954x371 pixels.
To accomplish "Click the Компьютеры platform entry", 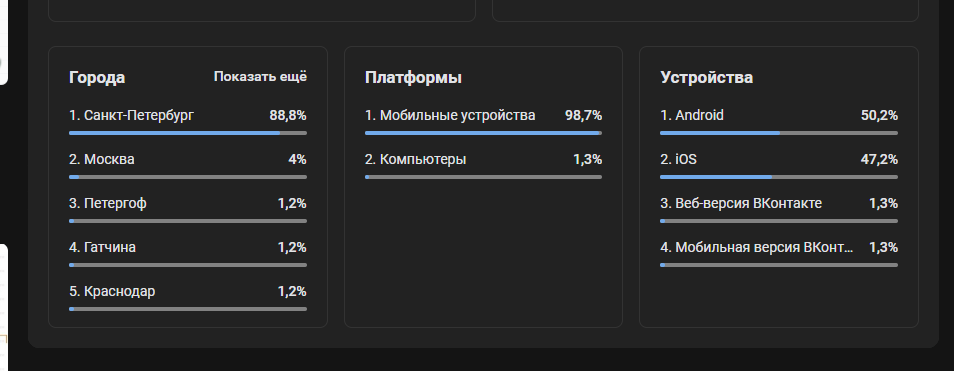I will (484, 165).
